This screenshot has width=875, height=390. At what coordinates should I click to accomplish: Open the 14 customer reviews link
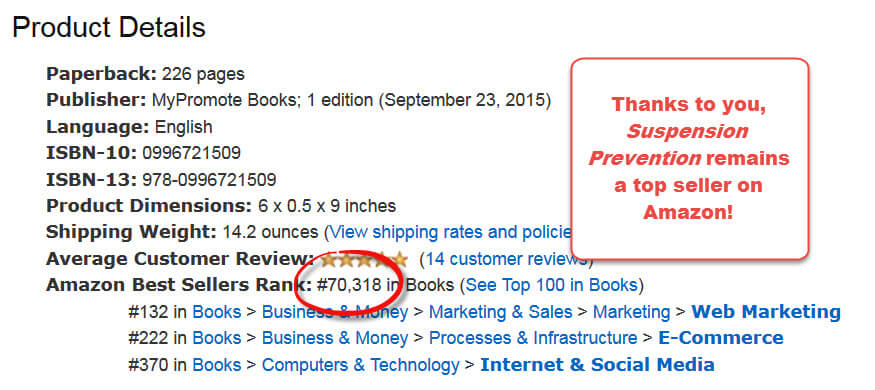[x=504, y=259]
